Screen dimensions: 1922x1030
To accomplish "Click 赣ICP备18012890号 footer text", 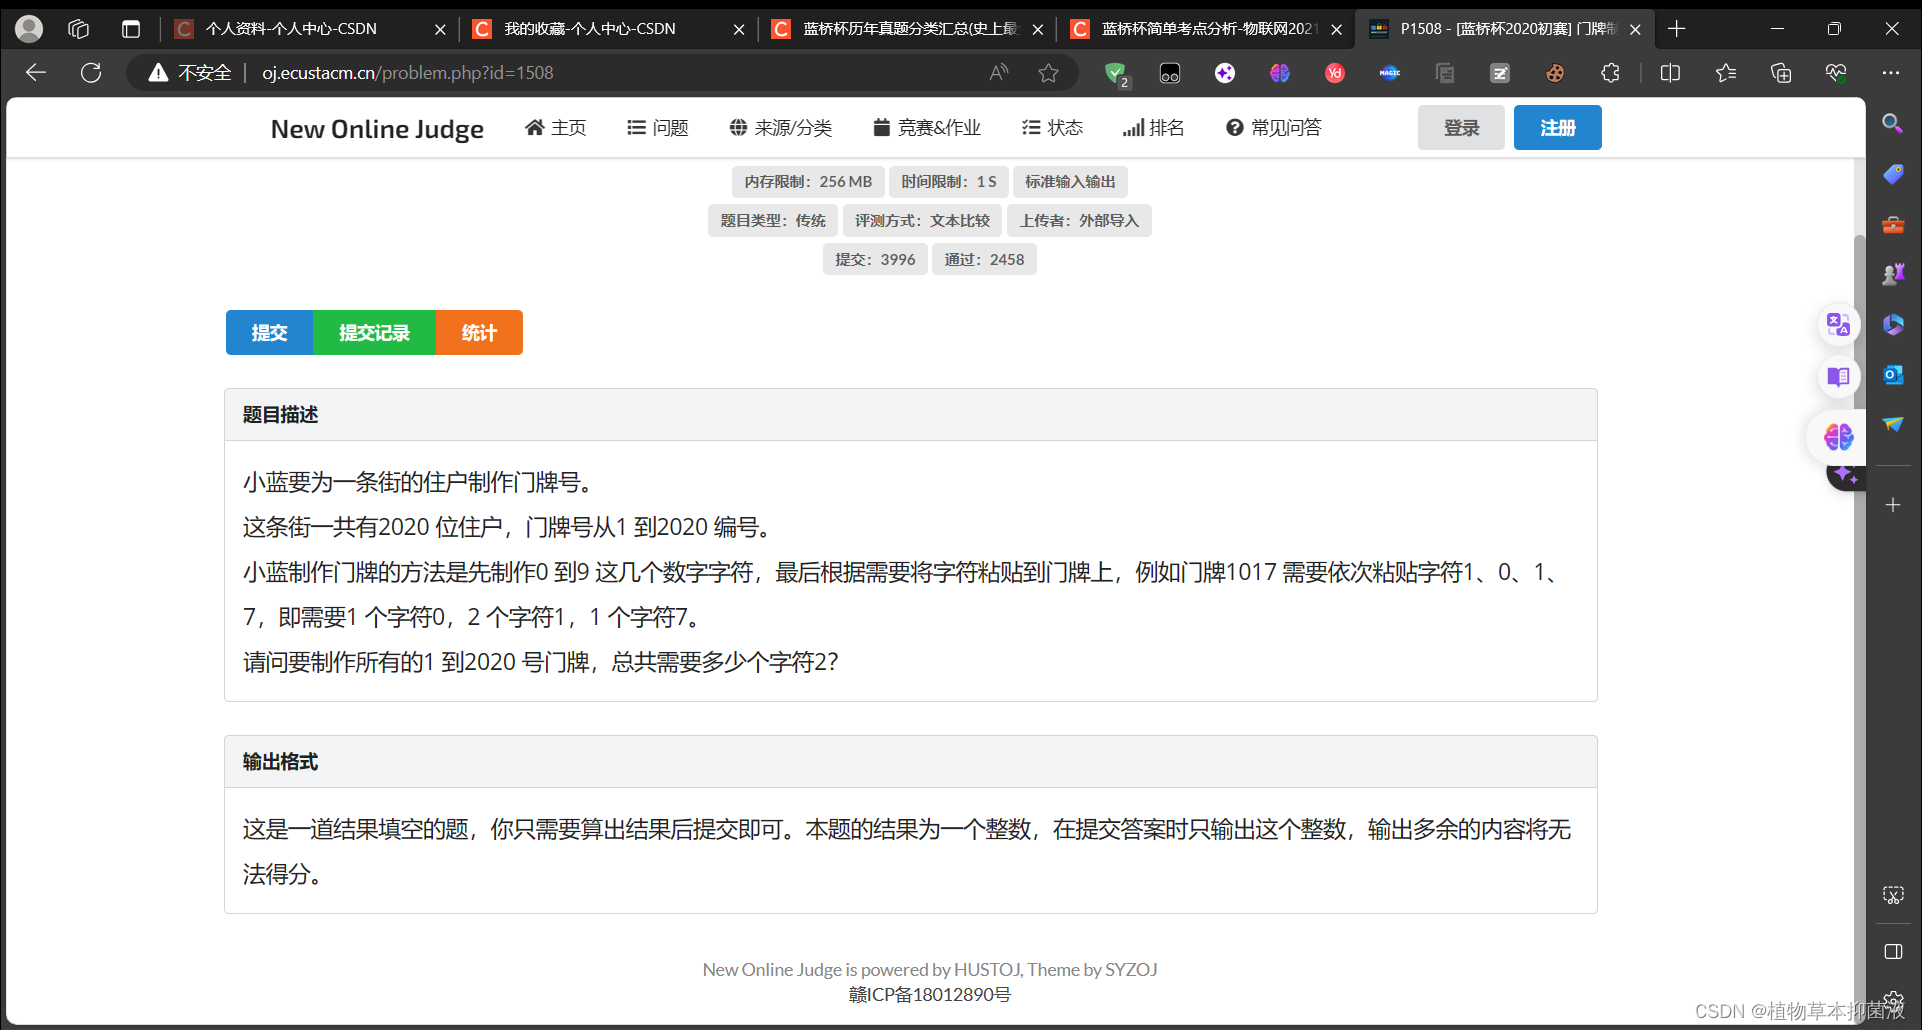I will click(x=930, y=995).
